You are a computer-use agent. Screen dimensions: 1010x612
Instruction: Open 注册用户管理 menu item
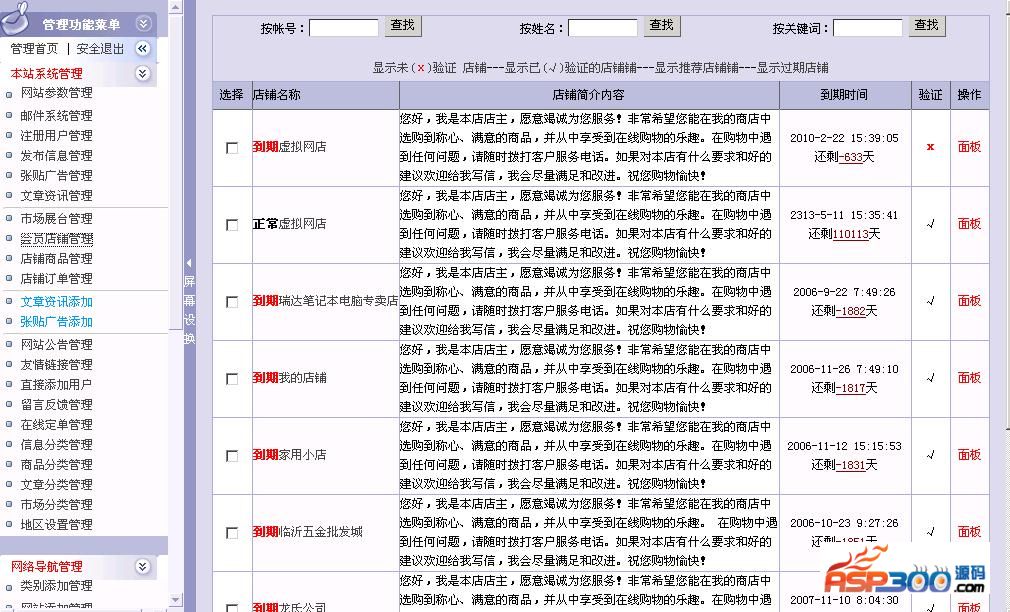pos(56,136)
